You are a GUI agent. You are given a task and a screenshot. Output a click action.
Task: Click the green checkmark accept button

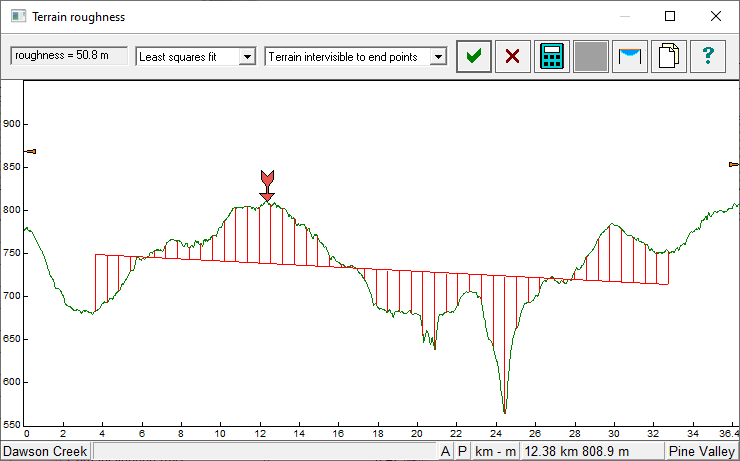click(474, 56)
